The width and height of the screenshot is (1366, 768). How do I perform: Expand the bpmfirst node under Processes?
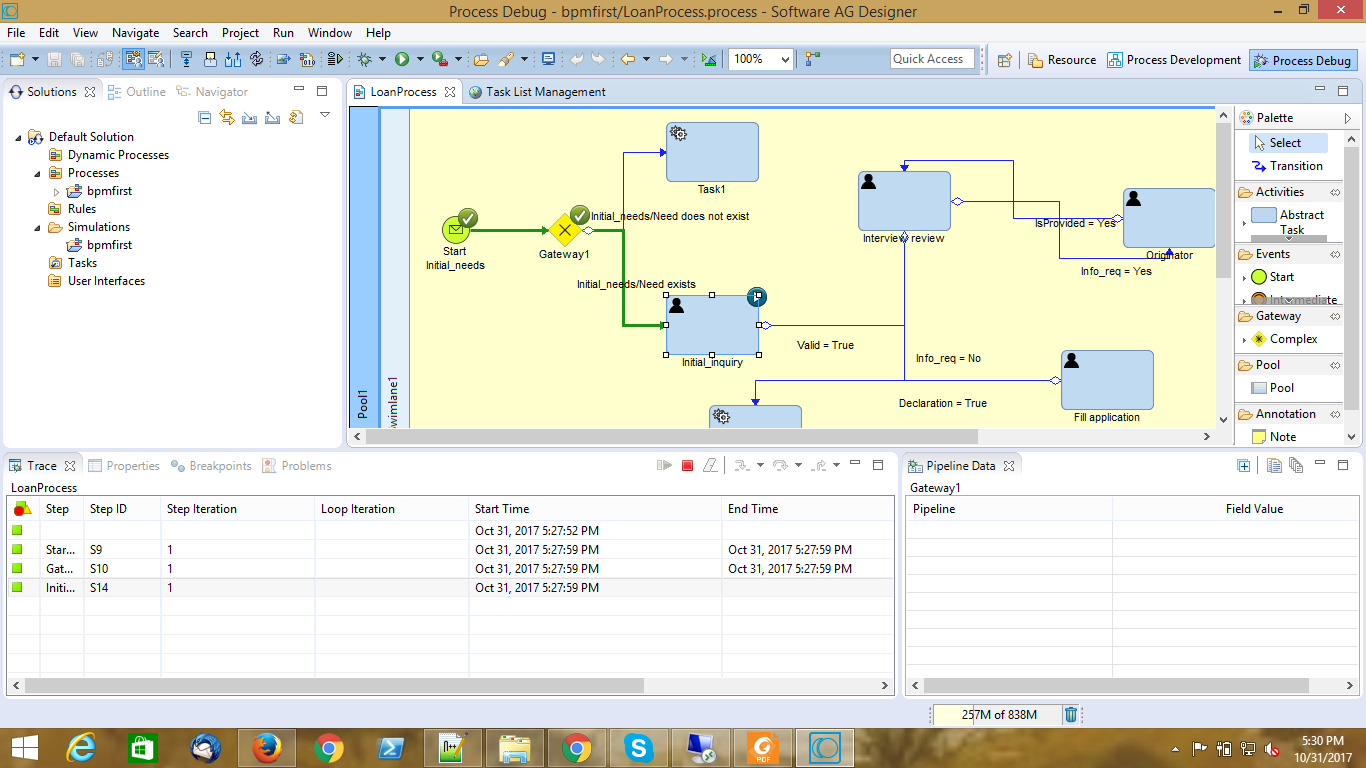point(57,191)
